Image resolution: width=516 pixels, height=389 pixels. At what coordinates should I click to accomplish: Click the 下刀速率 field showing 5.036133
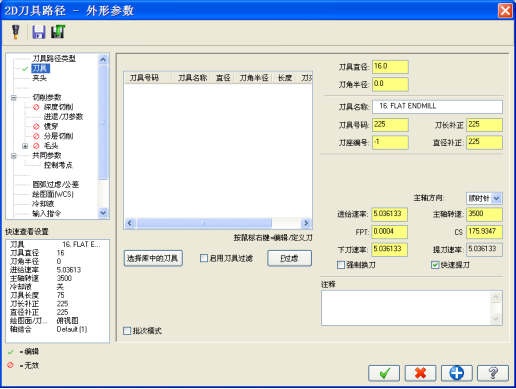[389, 250]
